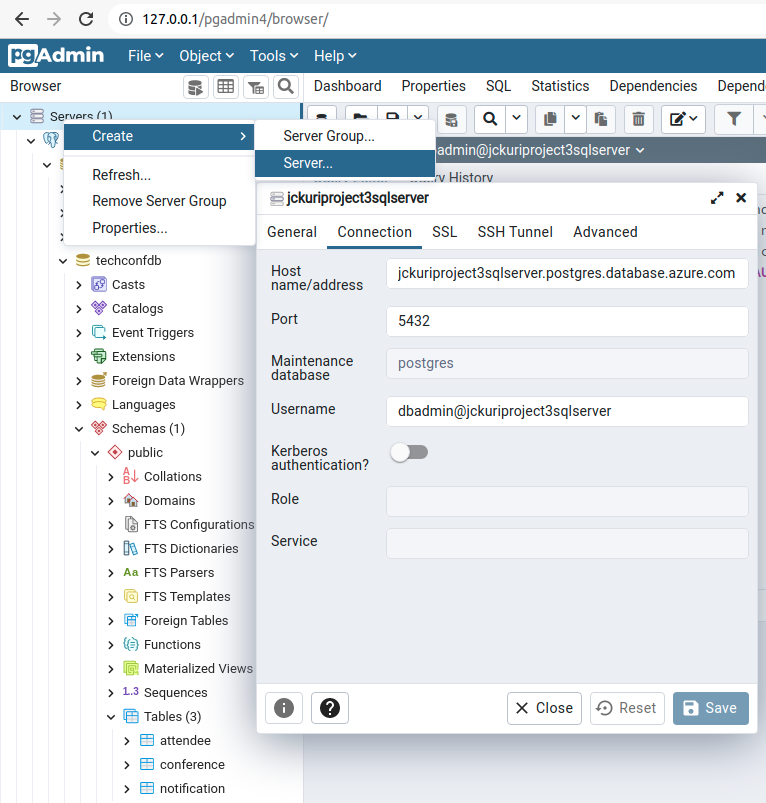
Task: Click the Close button in server dialog
Action: tap(544, 708)
